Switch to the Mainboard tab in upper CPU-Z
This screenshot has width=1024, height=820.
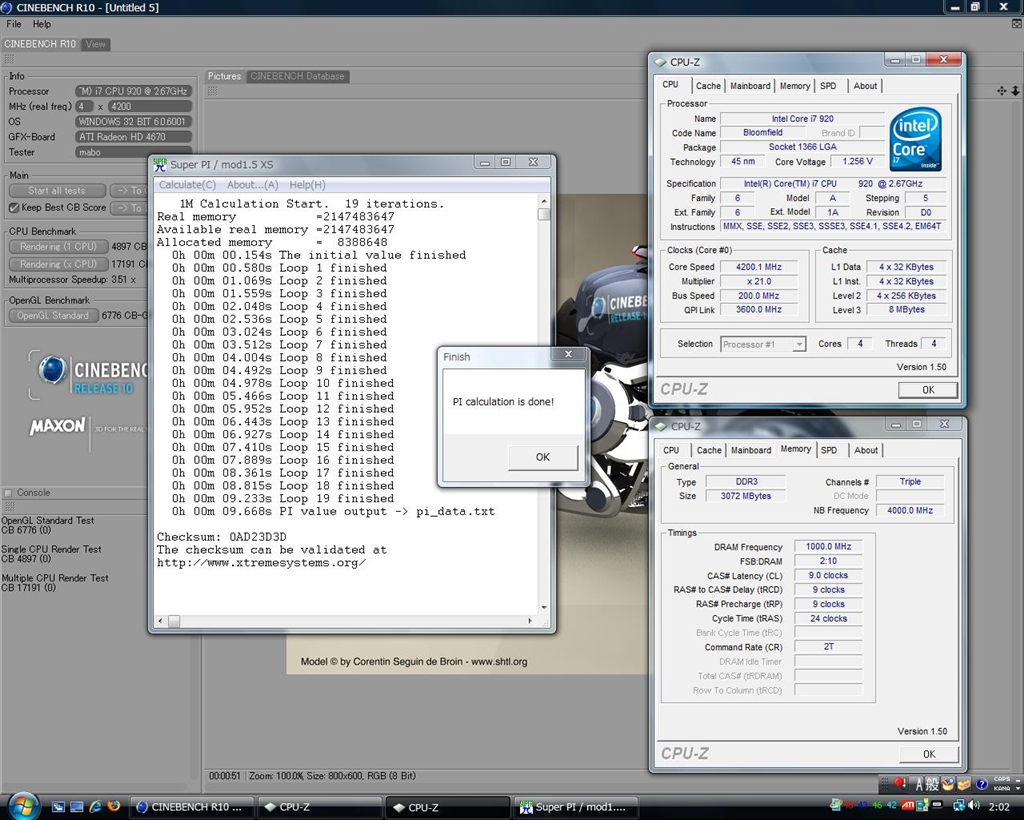pos(750,86)
